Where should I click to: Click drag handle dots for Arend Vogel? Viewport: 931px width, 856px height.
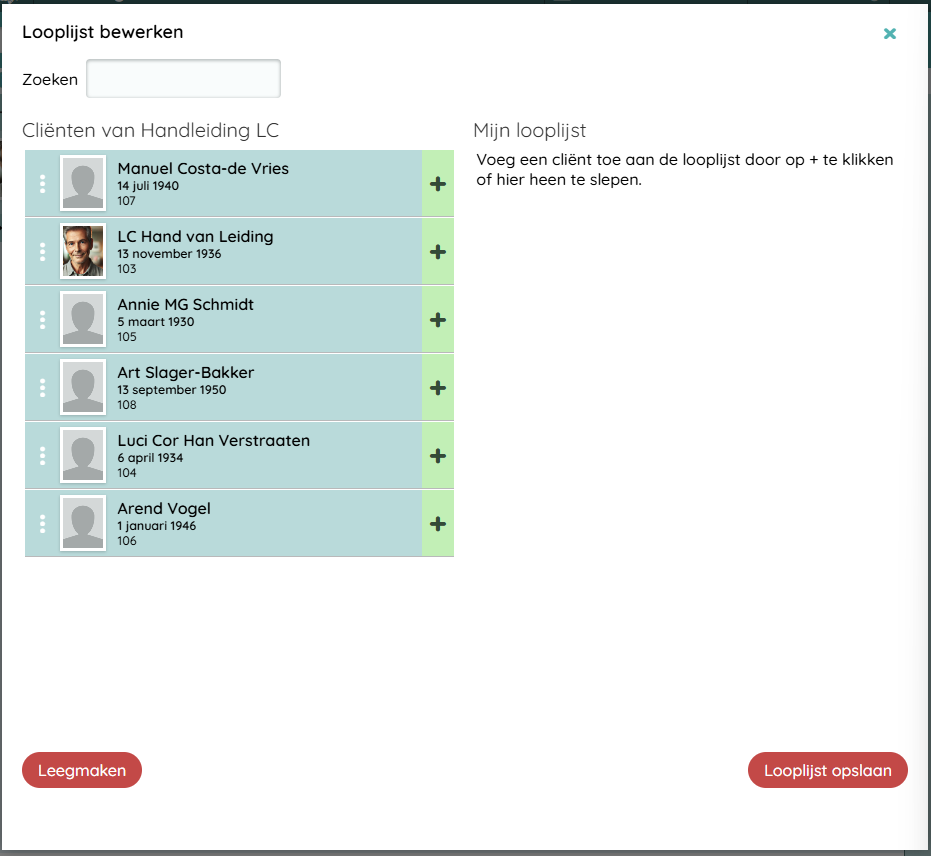tap(42, 524)
